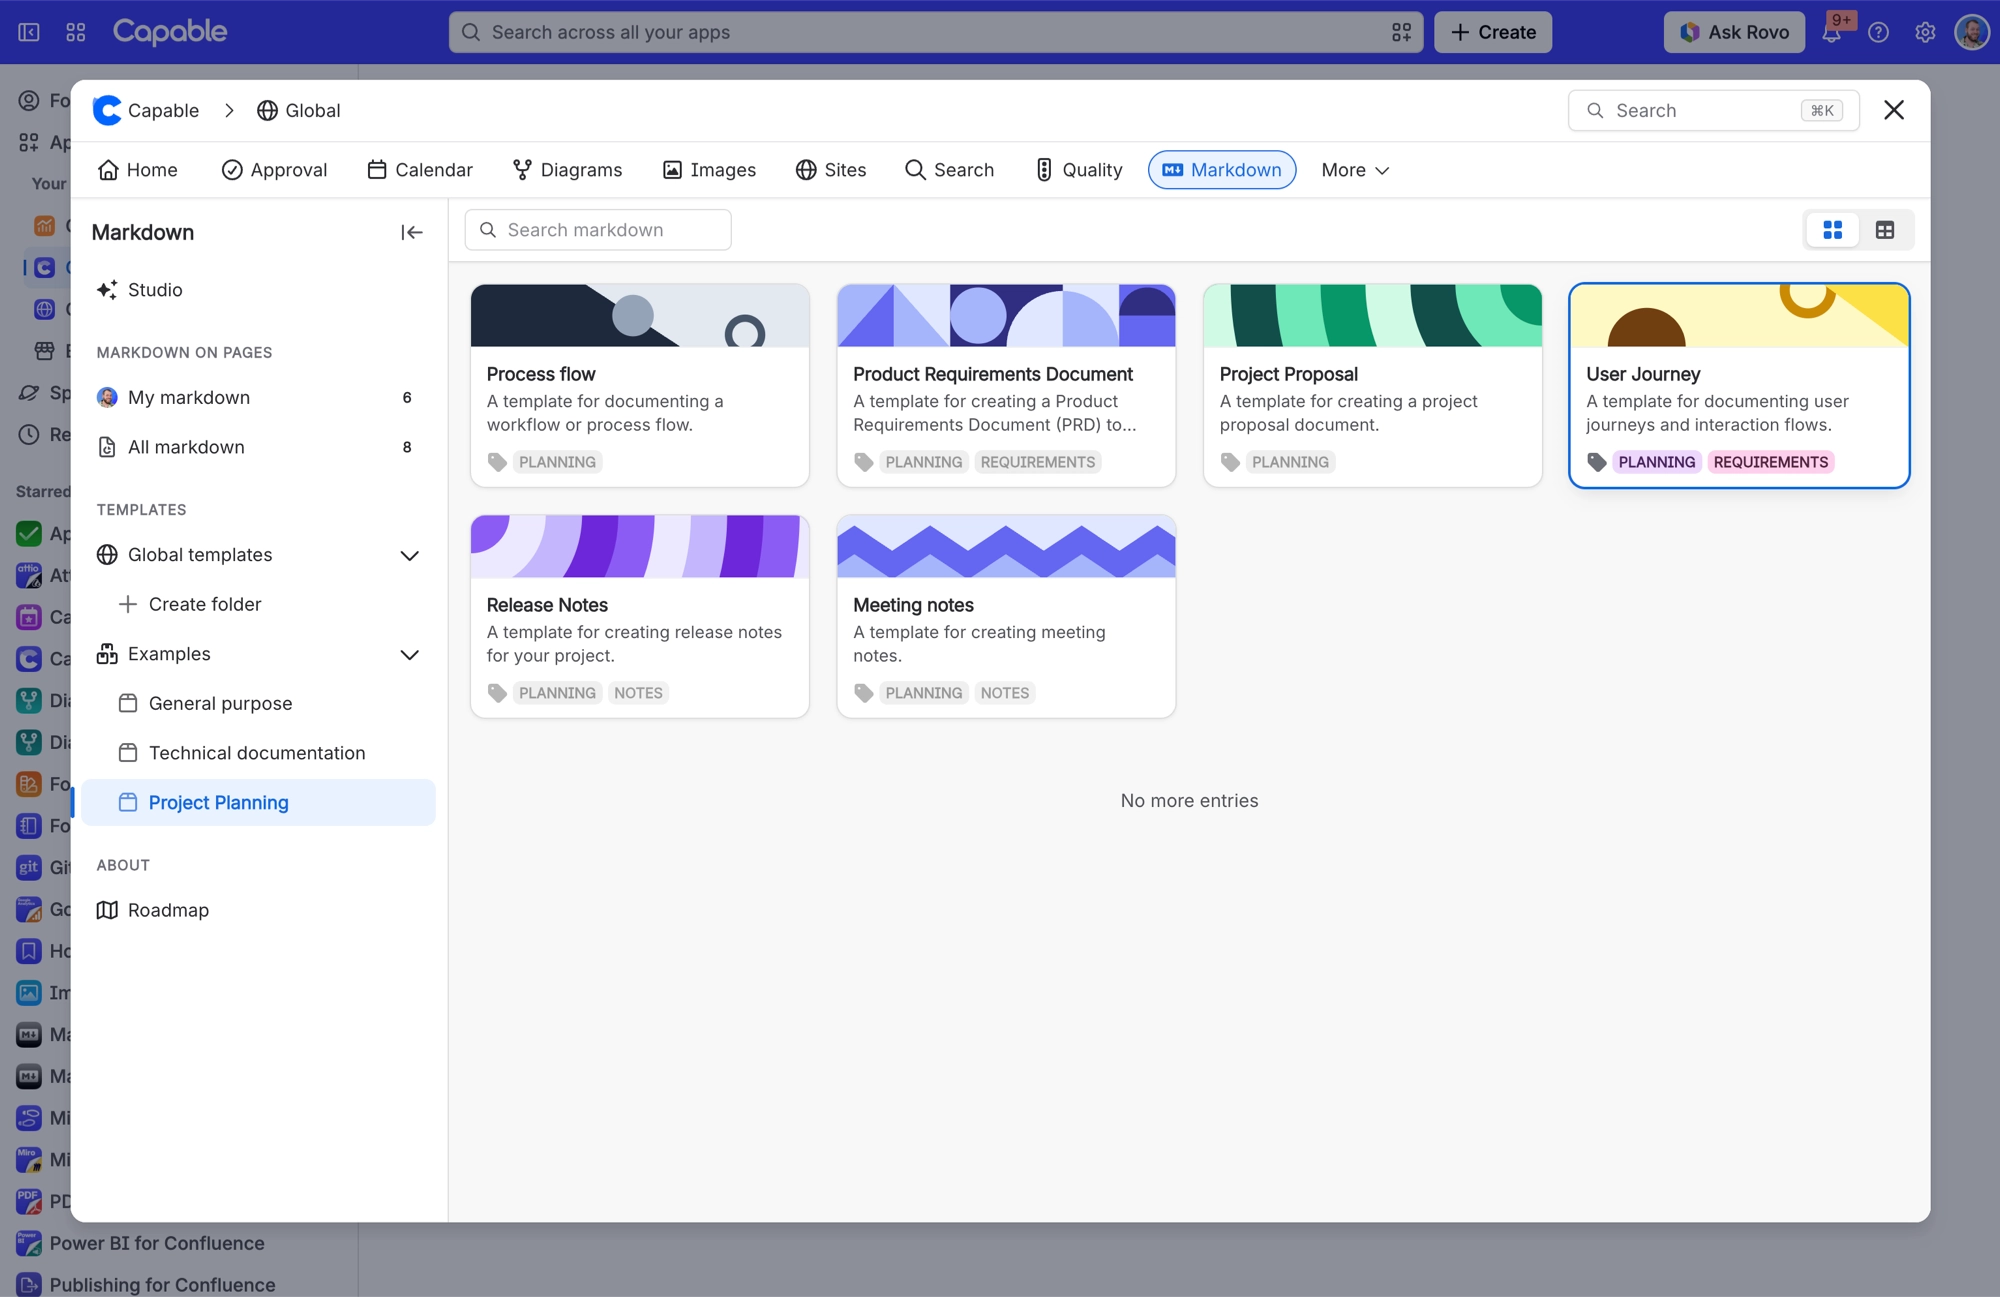2000x1297 pixels.
Task: Open the Roadmap page
Action: pos(153,910)
